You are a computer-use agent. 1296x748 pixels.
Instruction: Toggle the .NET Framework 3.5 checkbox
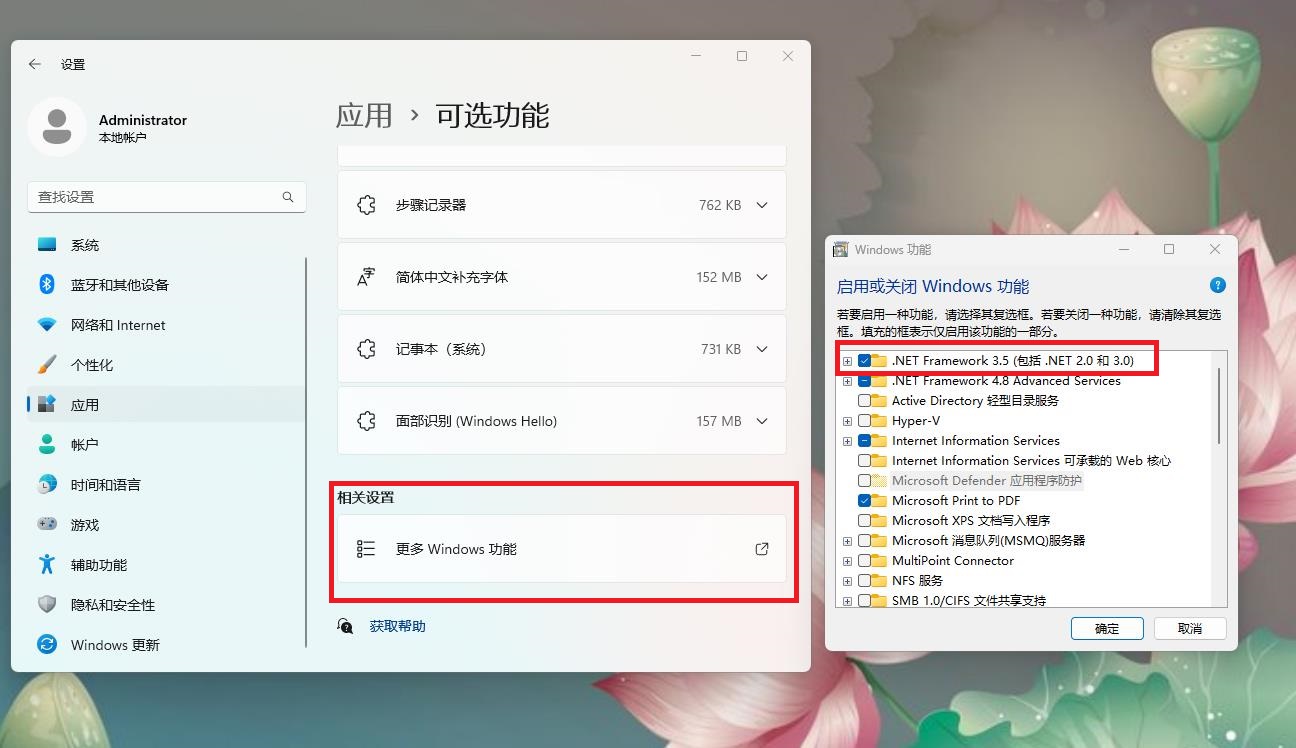click(864, 361)
